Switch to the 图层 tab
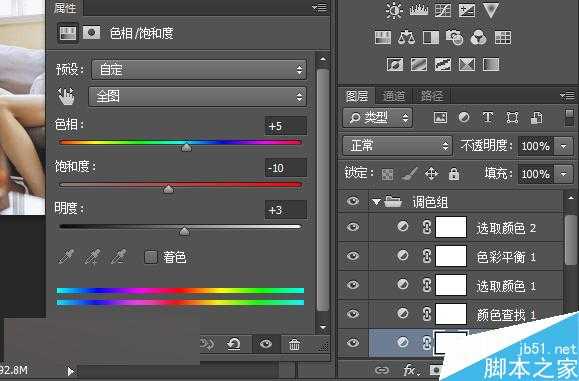 click(x=357, y=96)
